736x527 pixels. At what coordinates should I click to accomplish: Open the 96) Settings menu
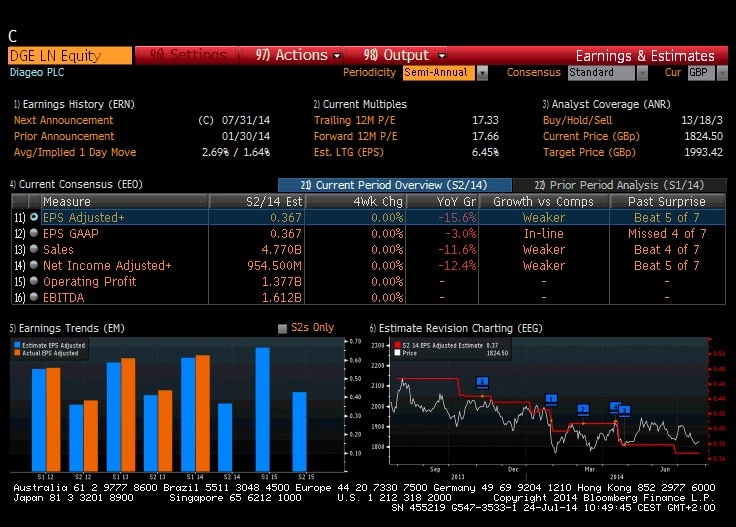(187, 55)
